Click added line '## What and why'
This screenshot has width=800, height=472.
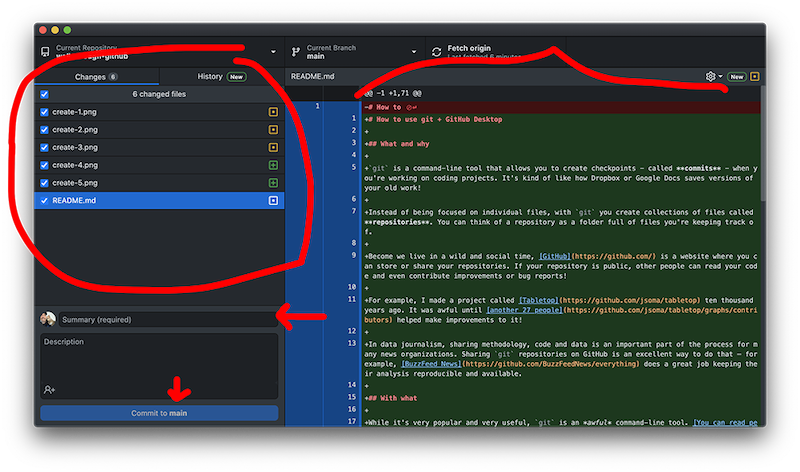(561, 144)
